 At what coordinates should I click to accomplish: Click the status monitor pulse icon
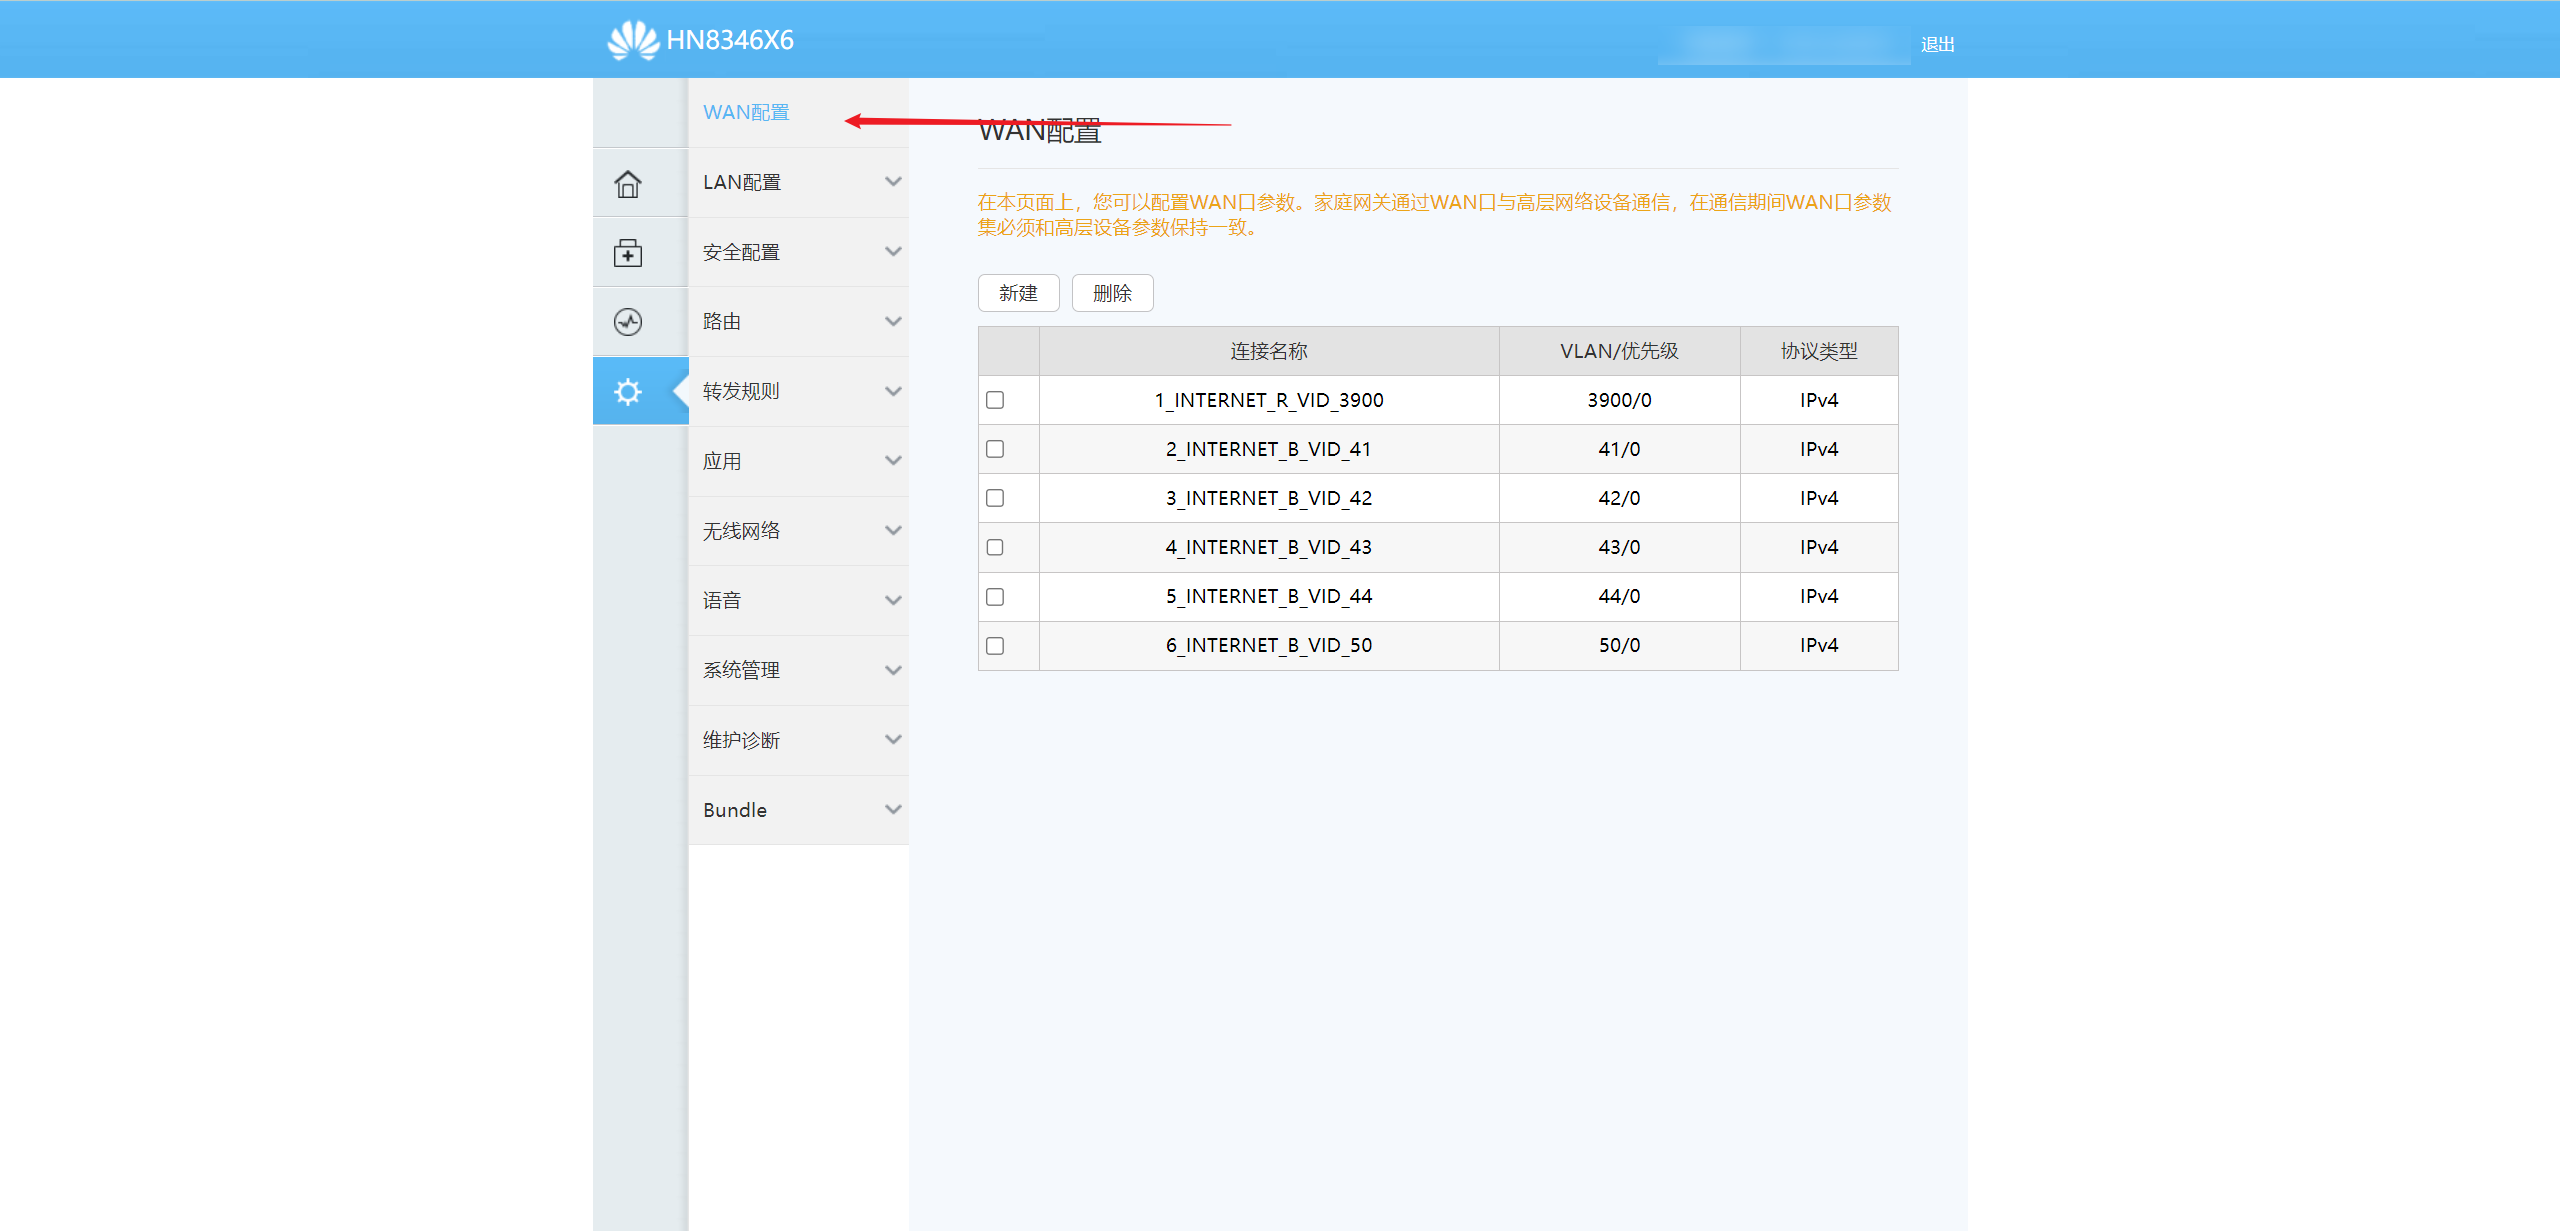(628, 322)
